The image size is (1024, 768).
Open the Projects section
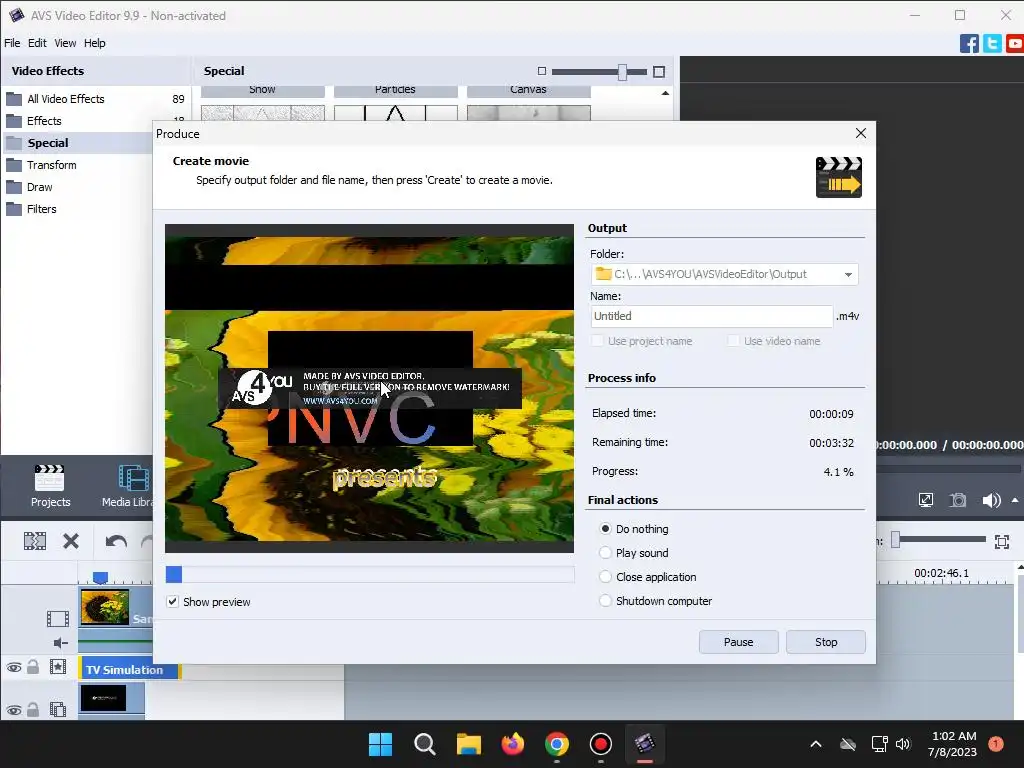[x=50, y=486]
